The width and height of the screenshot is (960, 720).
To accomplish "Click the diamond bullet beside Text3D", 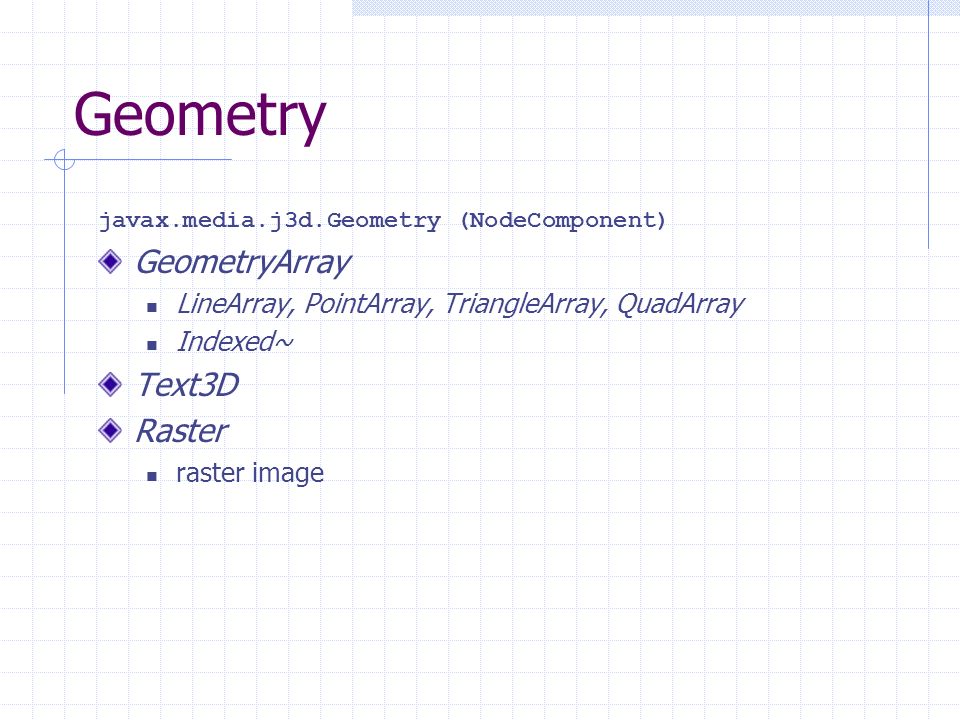I will click(110, 384).
